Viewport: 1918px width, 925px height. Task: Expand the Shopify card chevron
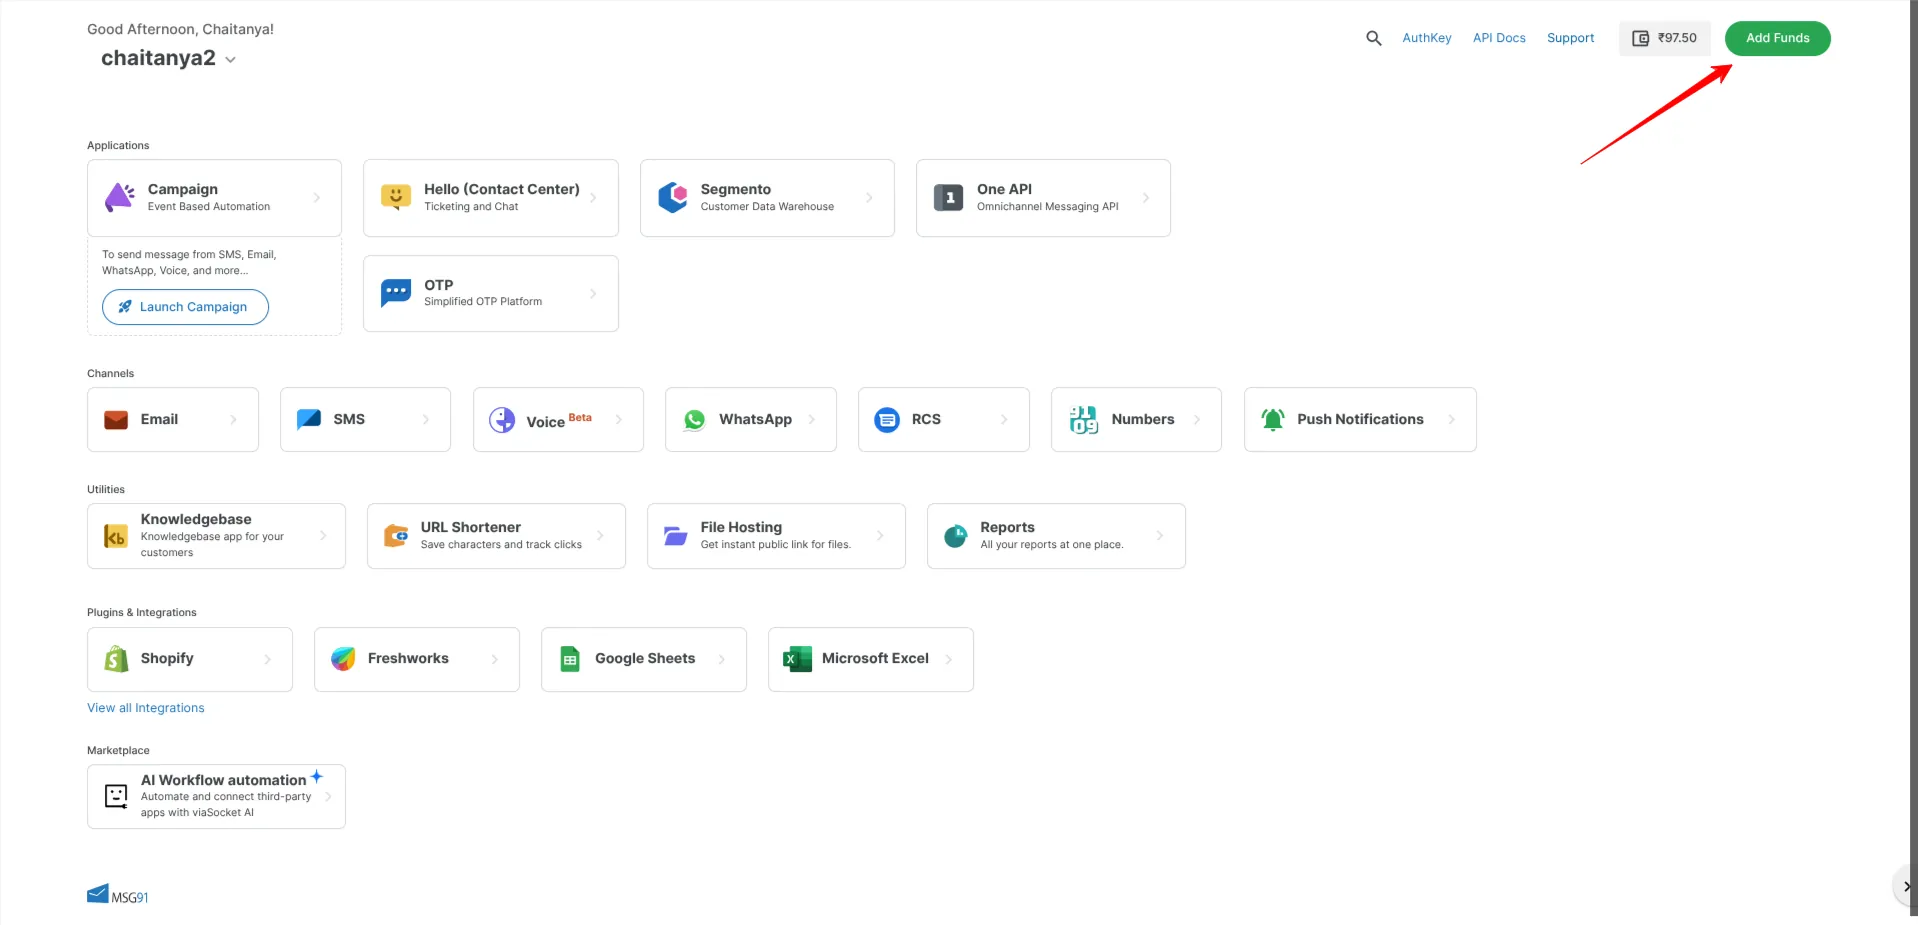[268, 659]
